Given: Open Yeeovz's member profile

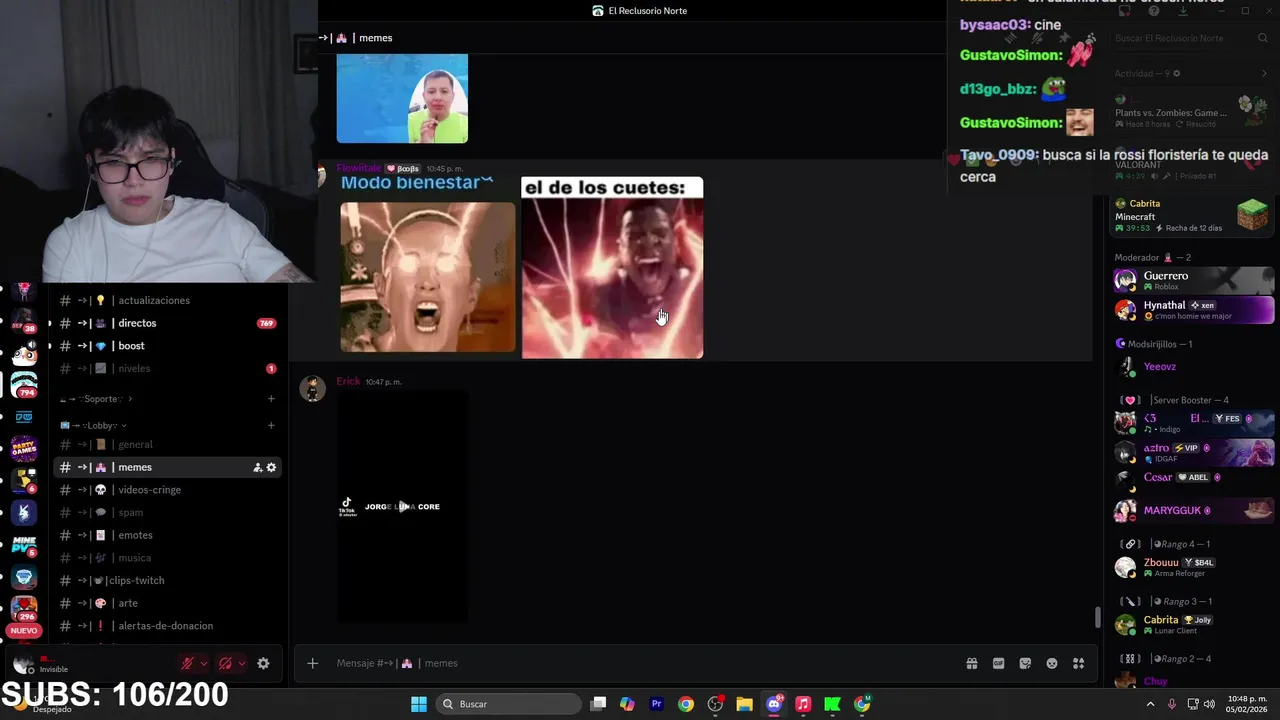Looking at the screenshot, I should 1194,367.
